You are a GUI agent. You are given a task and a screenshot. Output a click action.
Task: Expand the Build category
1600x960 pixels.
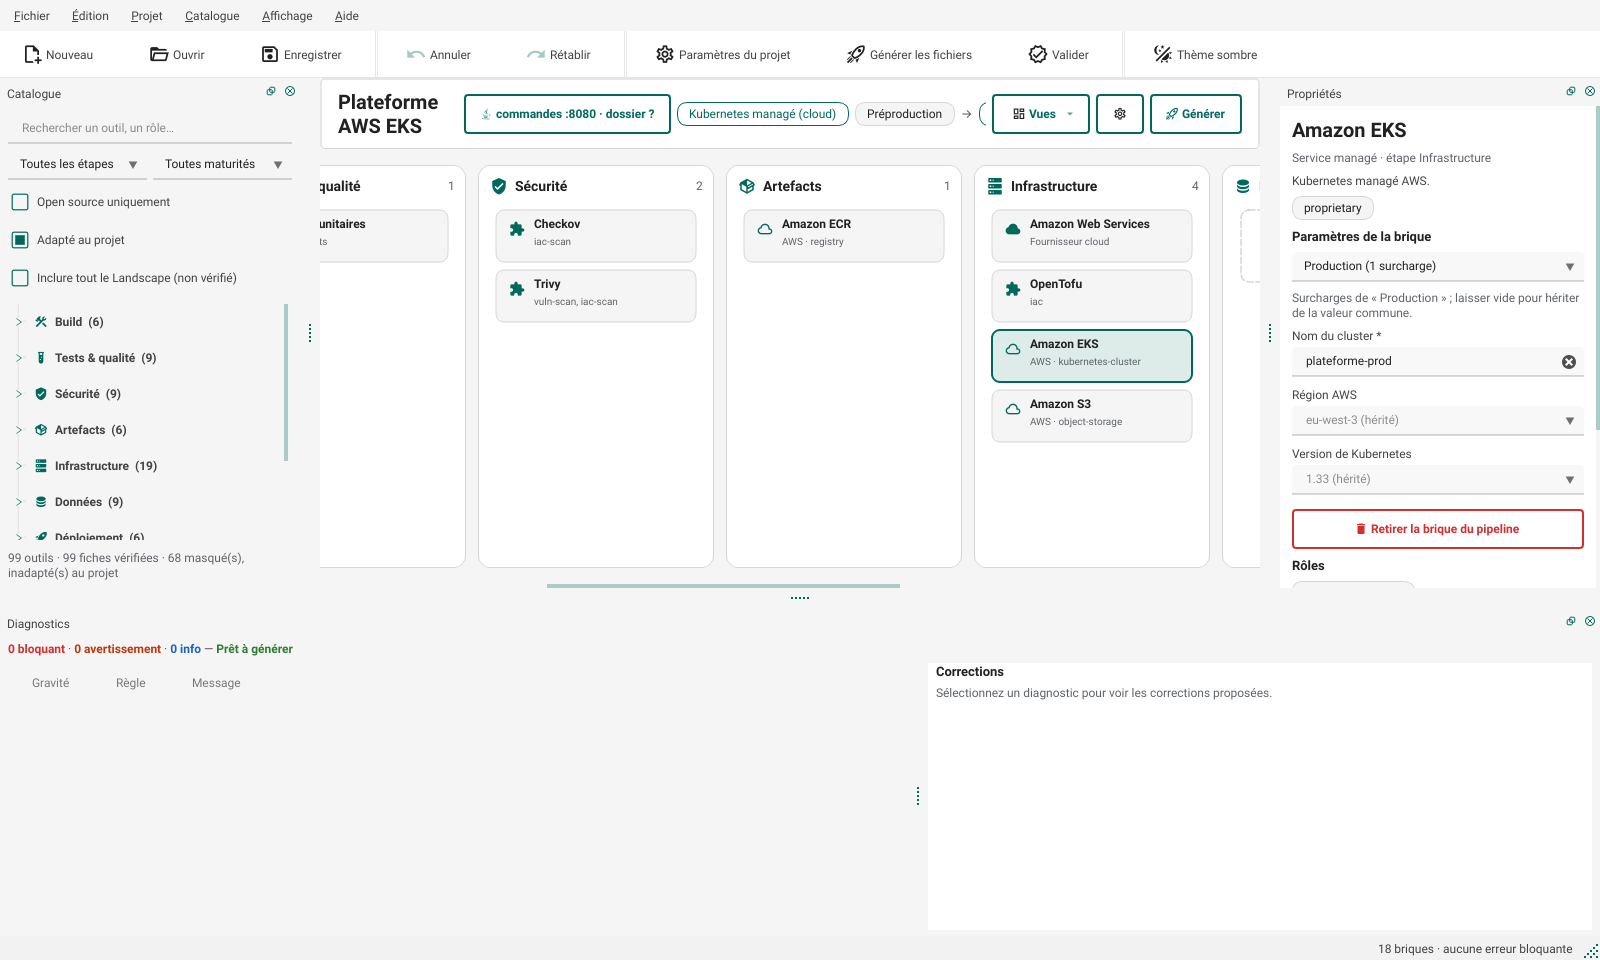click(19, 322)
